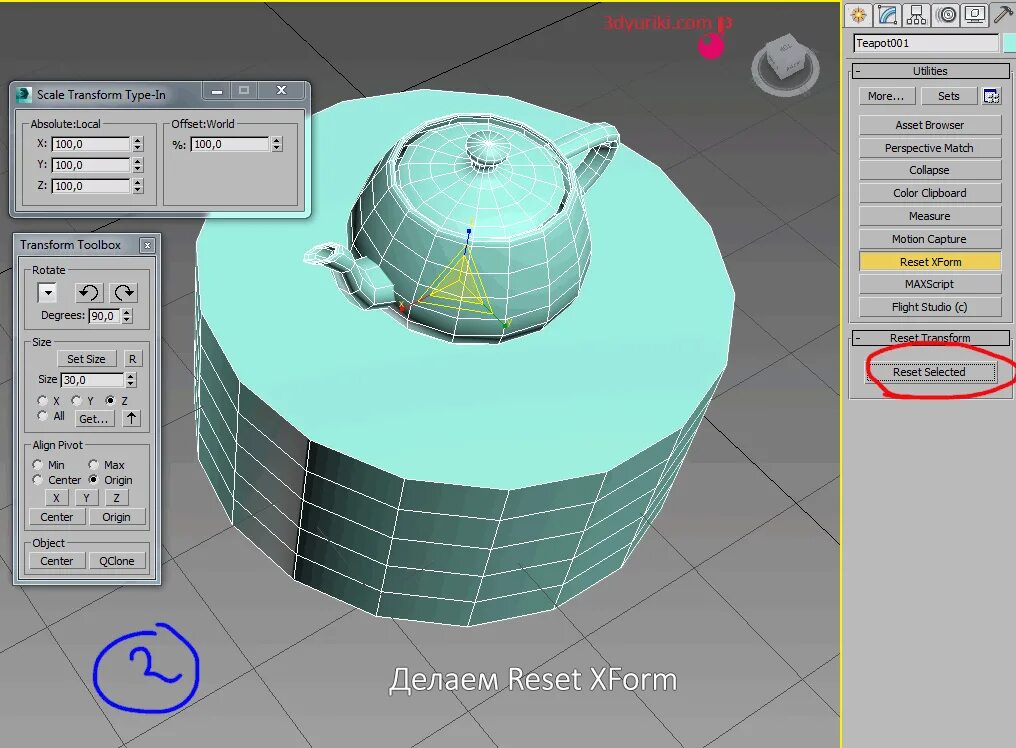
Task: Click the Absolute Local X spinner
Action: (x=137, y=144)
